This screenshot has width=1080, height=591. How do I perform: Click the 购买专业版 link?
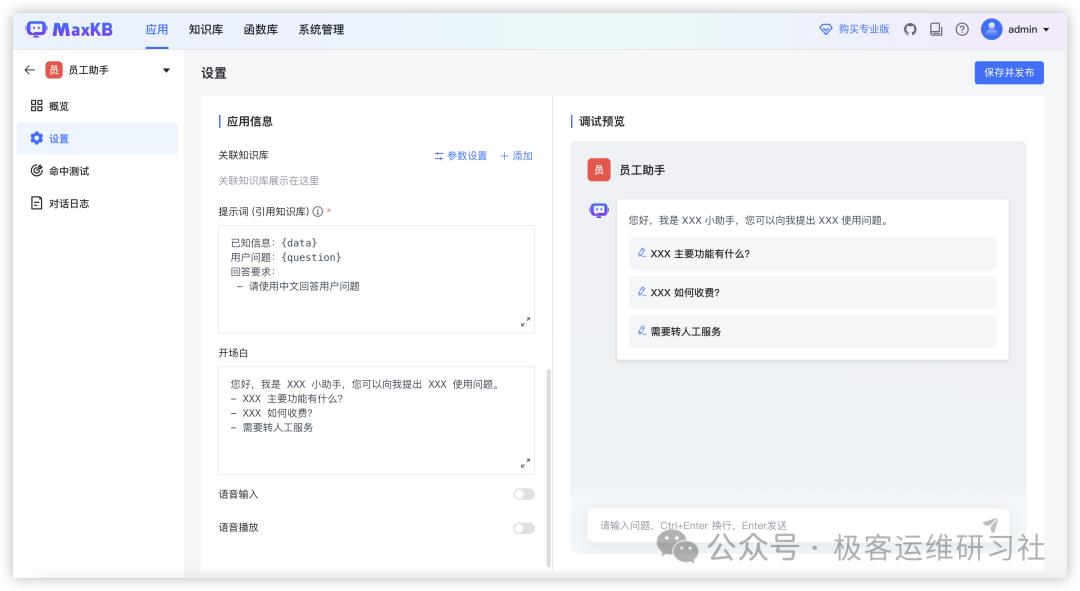pyautogui.click(x=864, y=29)
